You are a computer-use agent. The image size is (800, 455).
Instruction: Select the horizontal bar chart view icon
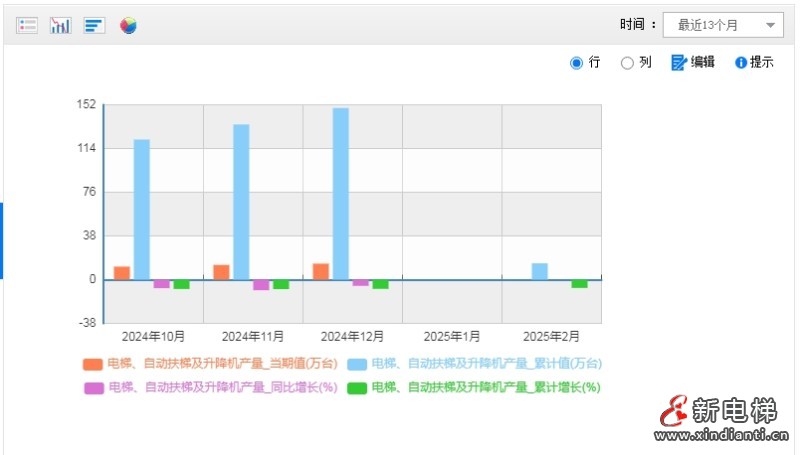coord(94,25)
